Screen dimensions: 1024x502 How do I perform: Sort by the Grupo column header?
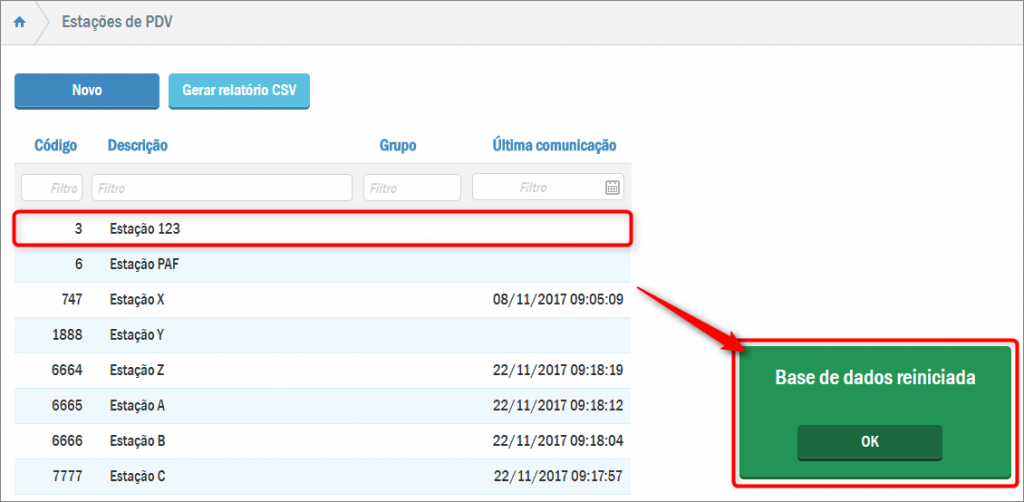pos(397,146)
